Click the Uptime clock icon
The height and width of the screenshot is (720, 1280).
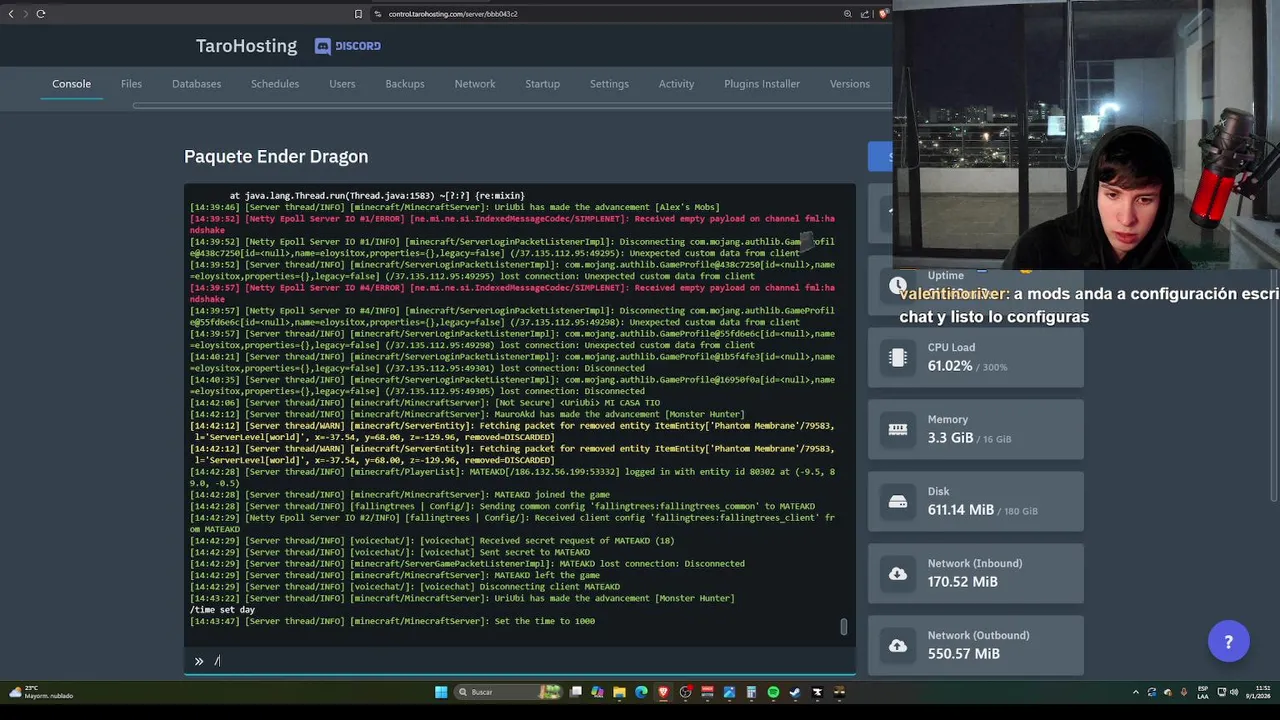(x=898, y=286)
